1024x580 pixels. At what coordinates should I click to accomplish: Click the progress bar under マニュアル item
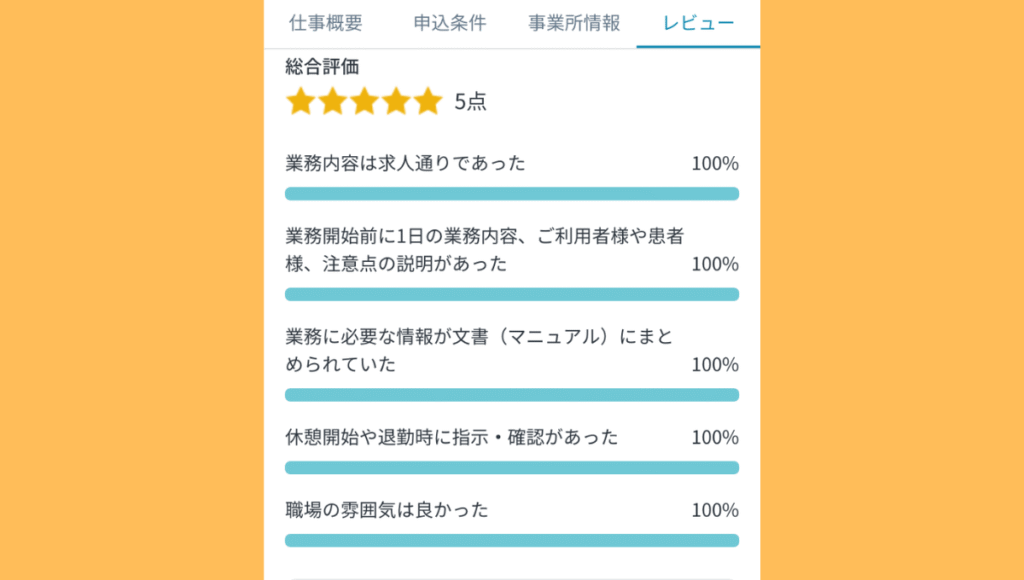coord(512,394)
